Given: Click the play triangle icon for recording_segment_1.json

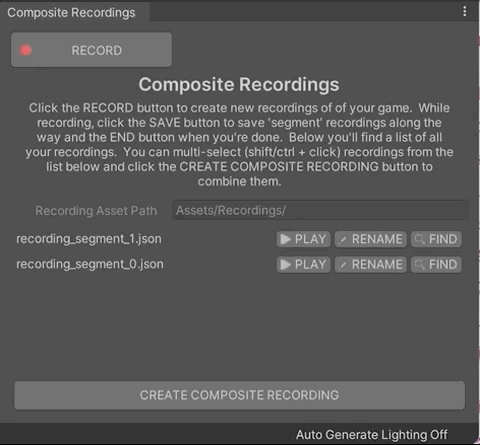Looking at the screenshot, I should pyautogui.click(x=285, y=239).
